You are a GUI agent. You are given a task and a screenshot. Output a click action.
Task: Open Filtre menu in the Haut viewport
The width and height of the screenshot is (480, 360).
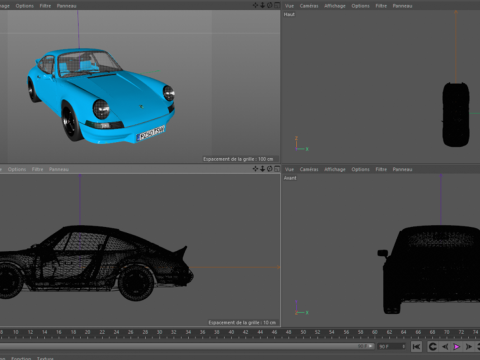tap(381, 6)
